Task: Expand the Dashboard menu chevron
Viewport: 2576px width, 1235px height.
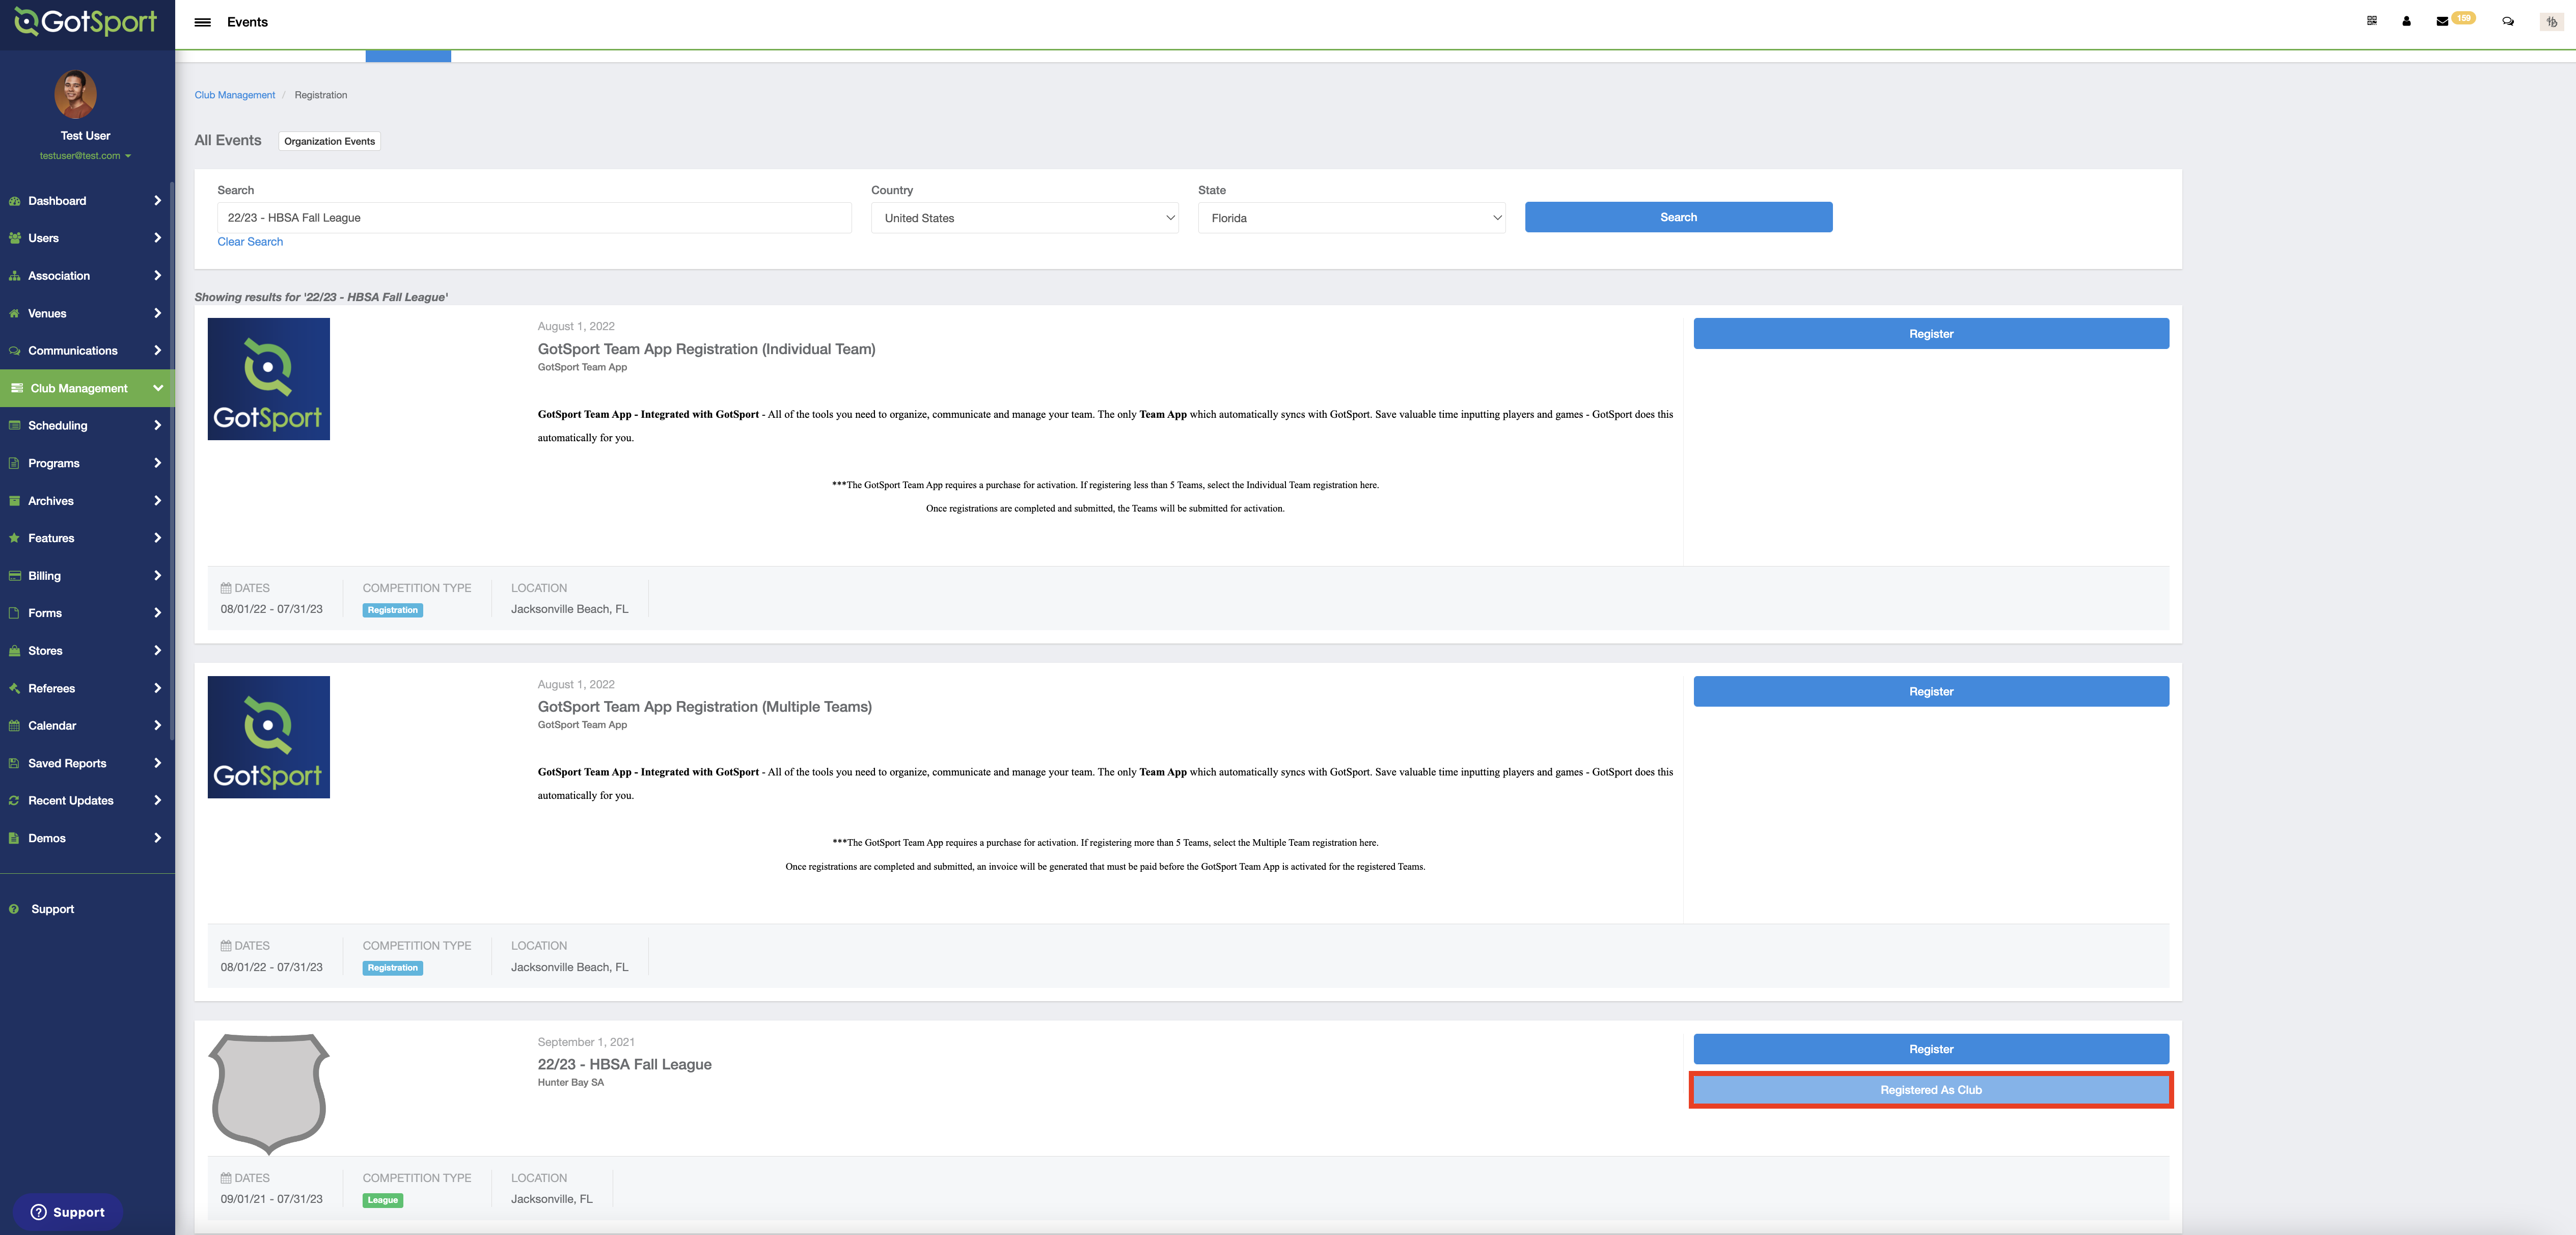Action: (157, 201)
